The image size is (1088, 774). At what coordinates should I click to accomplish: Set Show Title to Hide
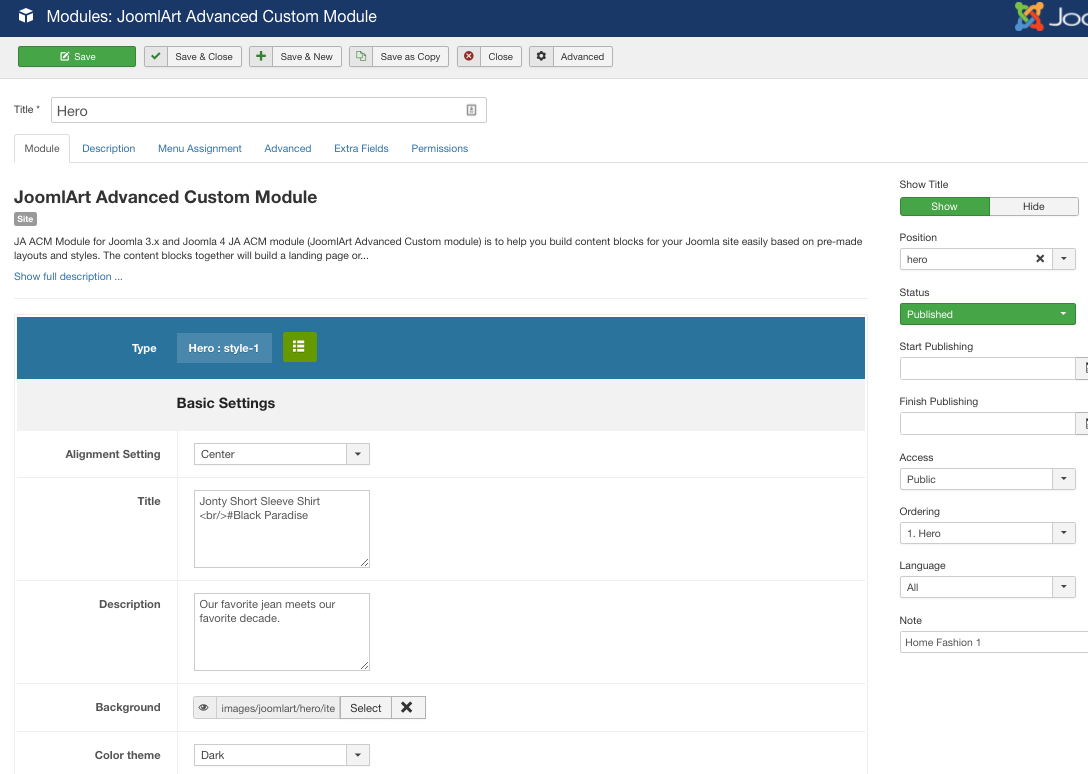pos(1033,207)
